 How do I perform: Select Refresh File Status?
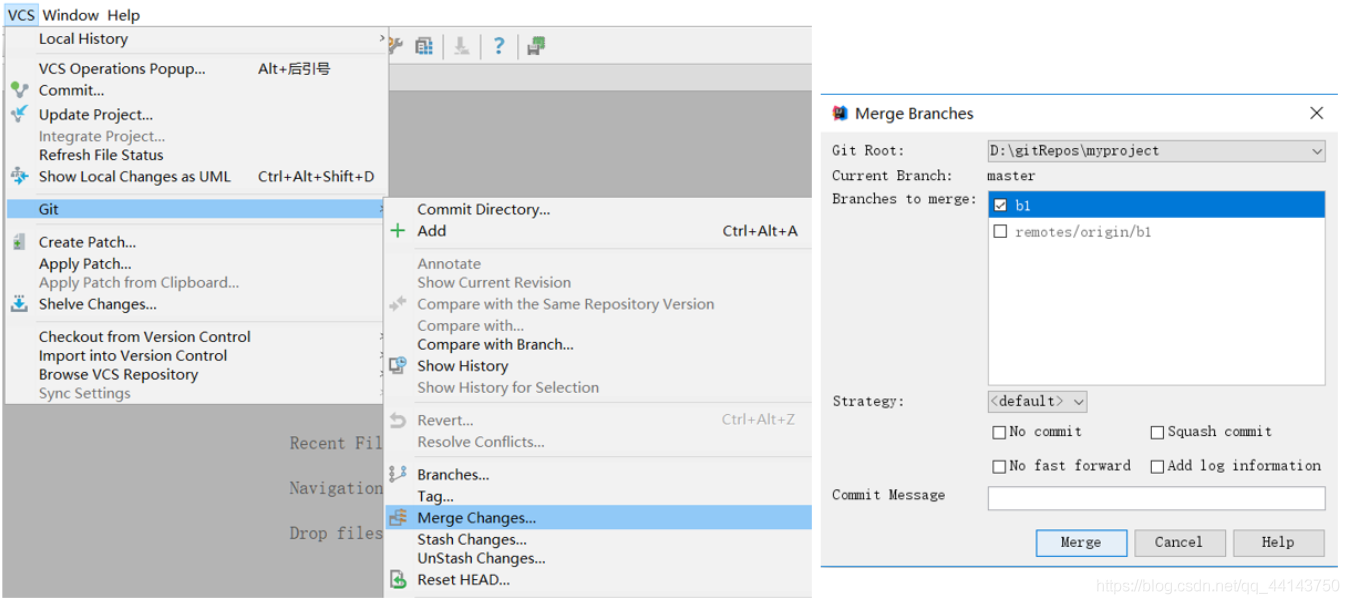(101, 155)
